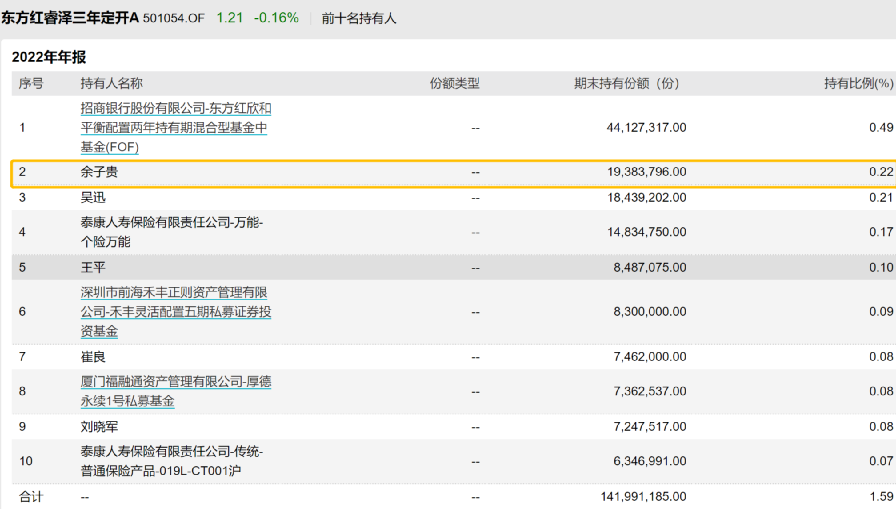Click the 序号 column header
Image resolution: width=896 pixels, height=509 pixels.
31,83
